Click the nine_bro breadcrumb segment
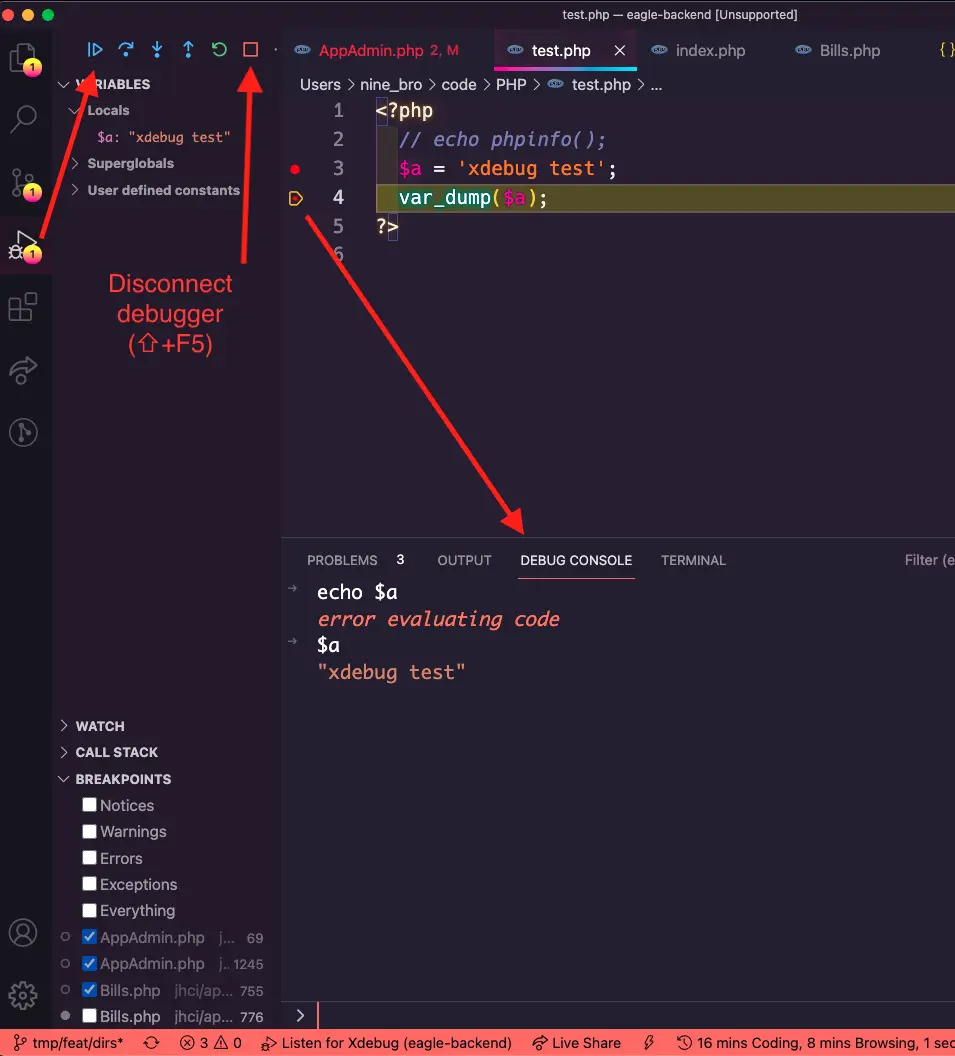The width and height of the screenshot is (955, 1056). click(x=391, y=85)
